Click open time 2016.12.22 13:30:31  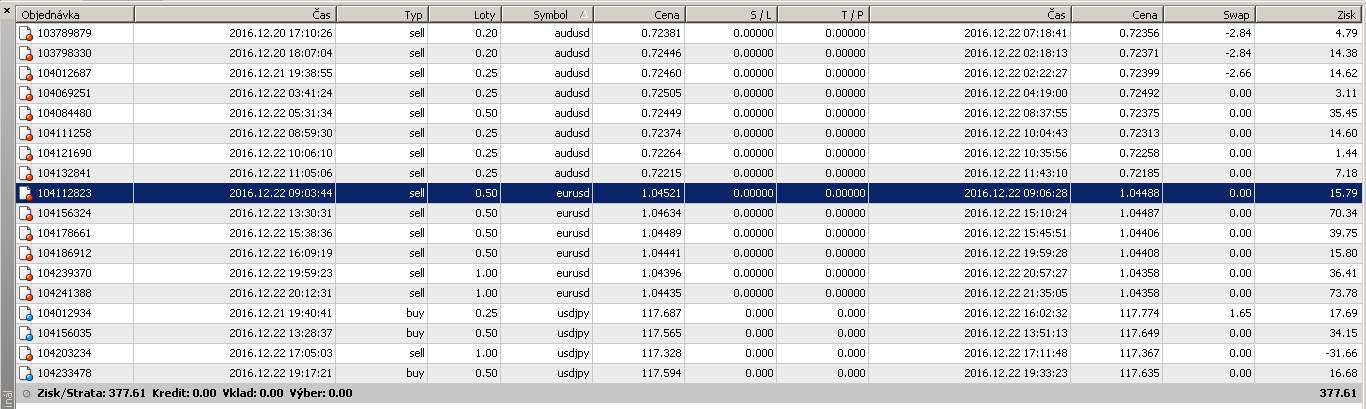[281, 213]
